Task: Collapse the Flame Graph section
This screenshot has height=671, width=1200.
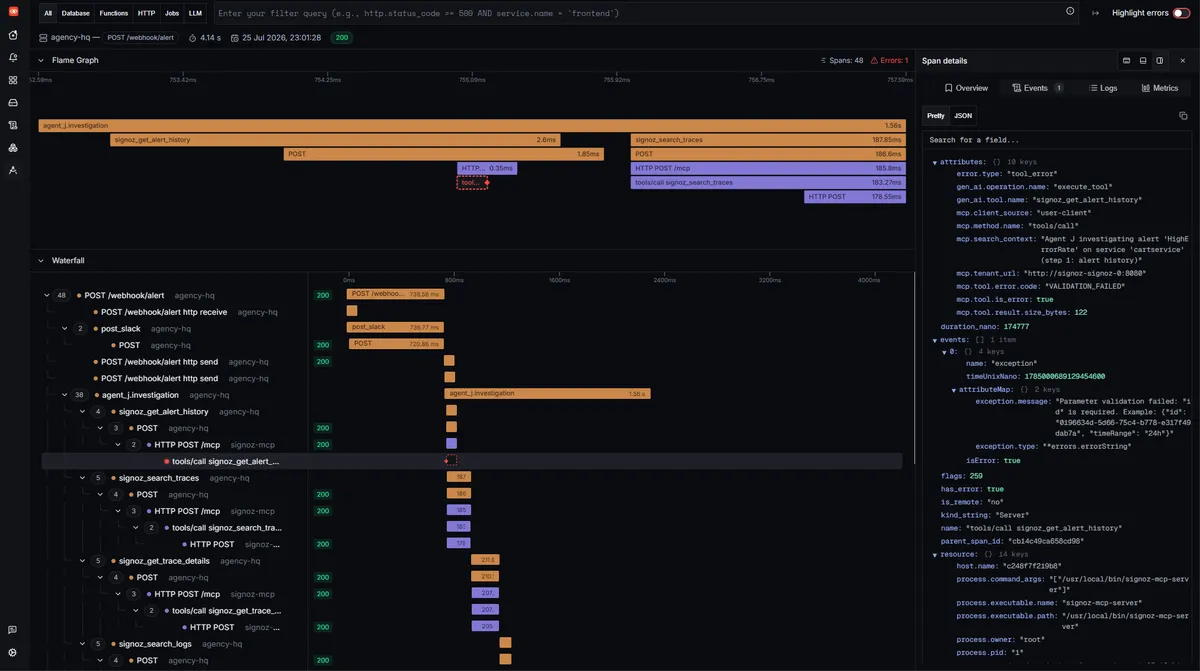Action: pos(41,60)
